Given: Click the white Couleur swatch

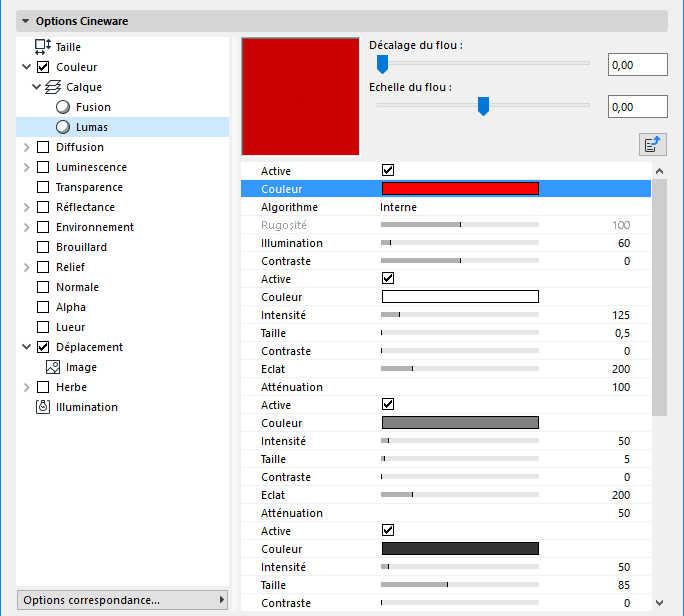Looking at the screenshot, I should point(460,297).
